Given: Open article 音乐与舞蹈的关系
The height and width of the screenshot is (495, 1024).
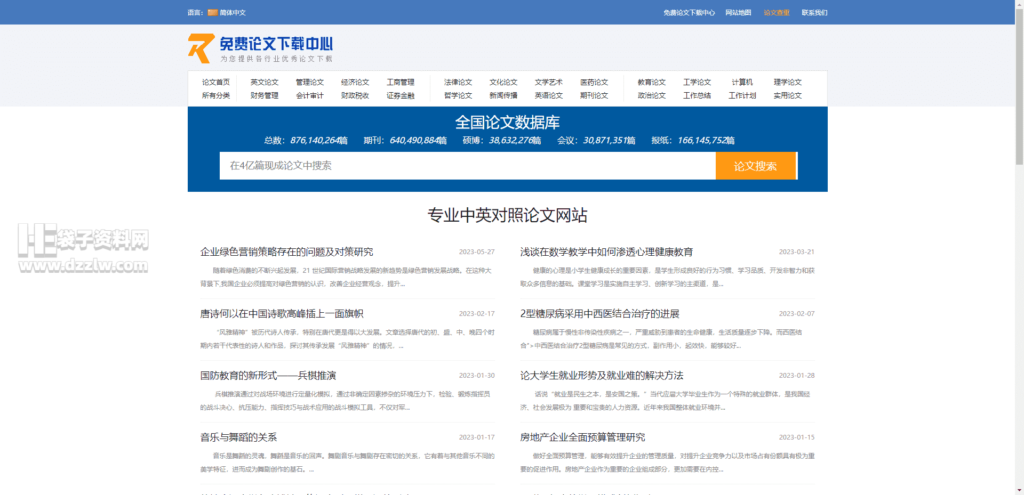Looking at the screenshot, I should point(238,437).
